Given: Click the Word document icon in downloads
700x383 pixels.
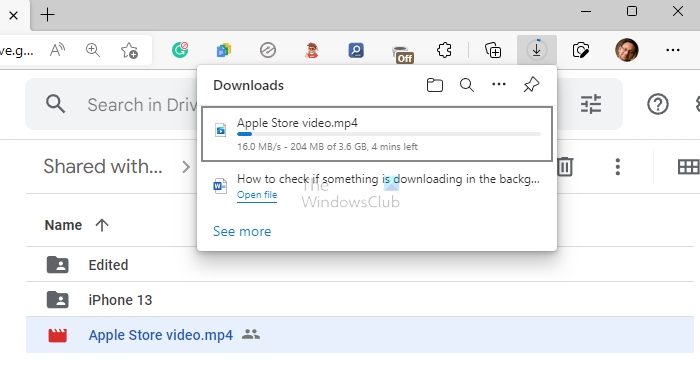Looking at the screenshot, I should coord(220,185).
